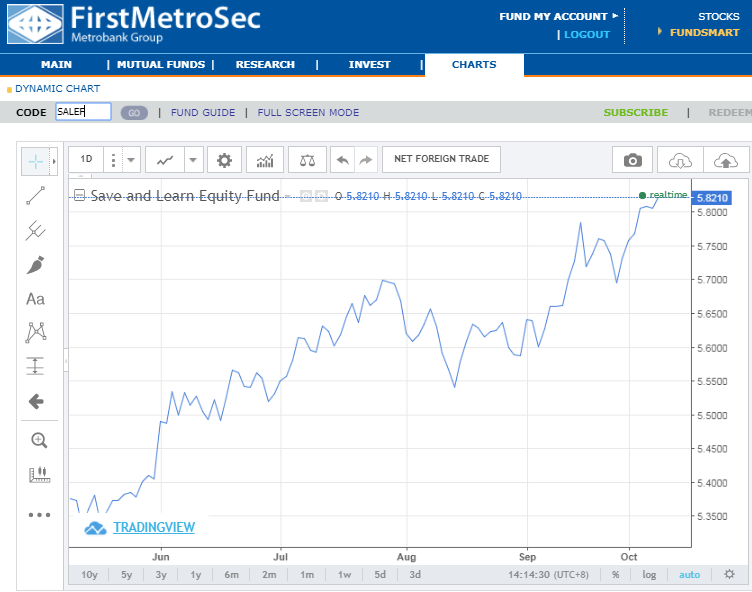Select the measure ruler tool with candles
The width and height of the screenshot is (752, 592).
[x=39, y=474]
